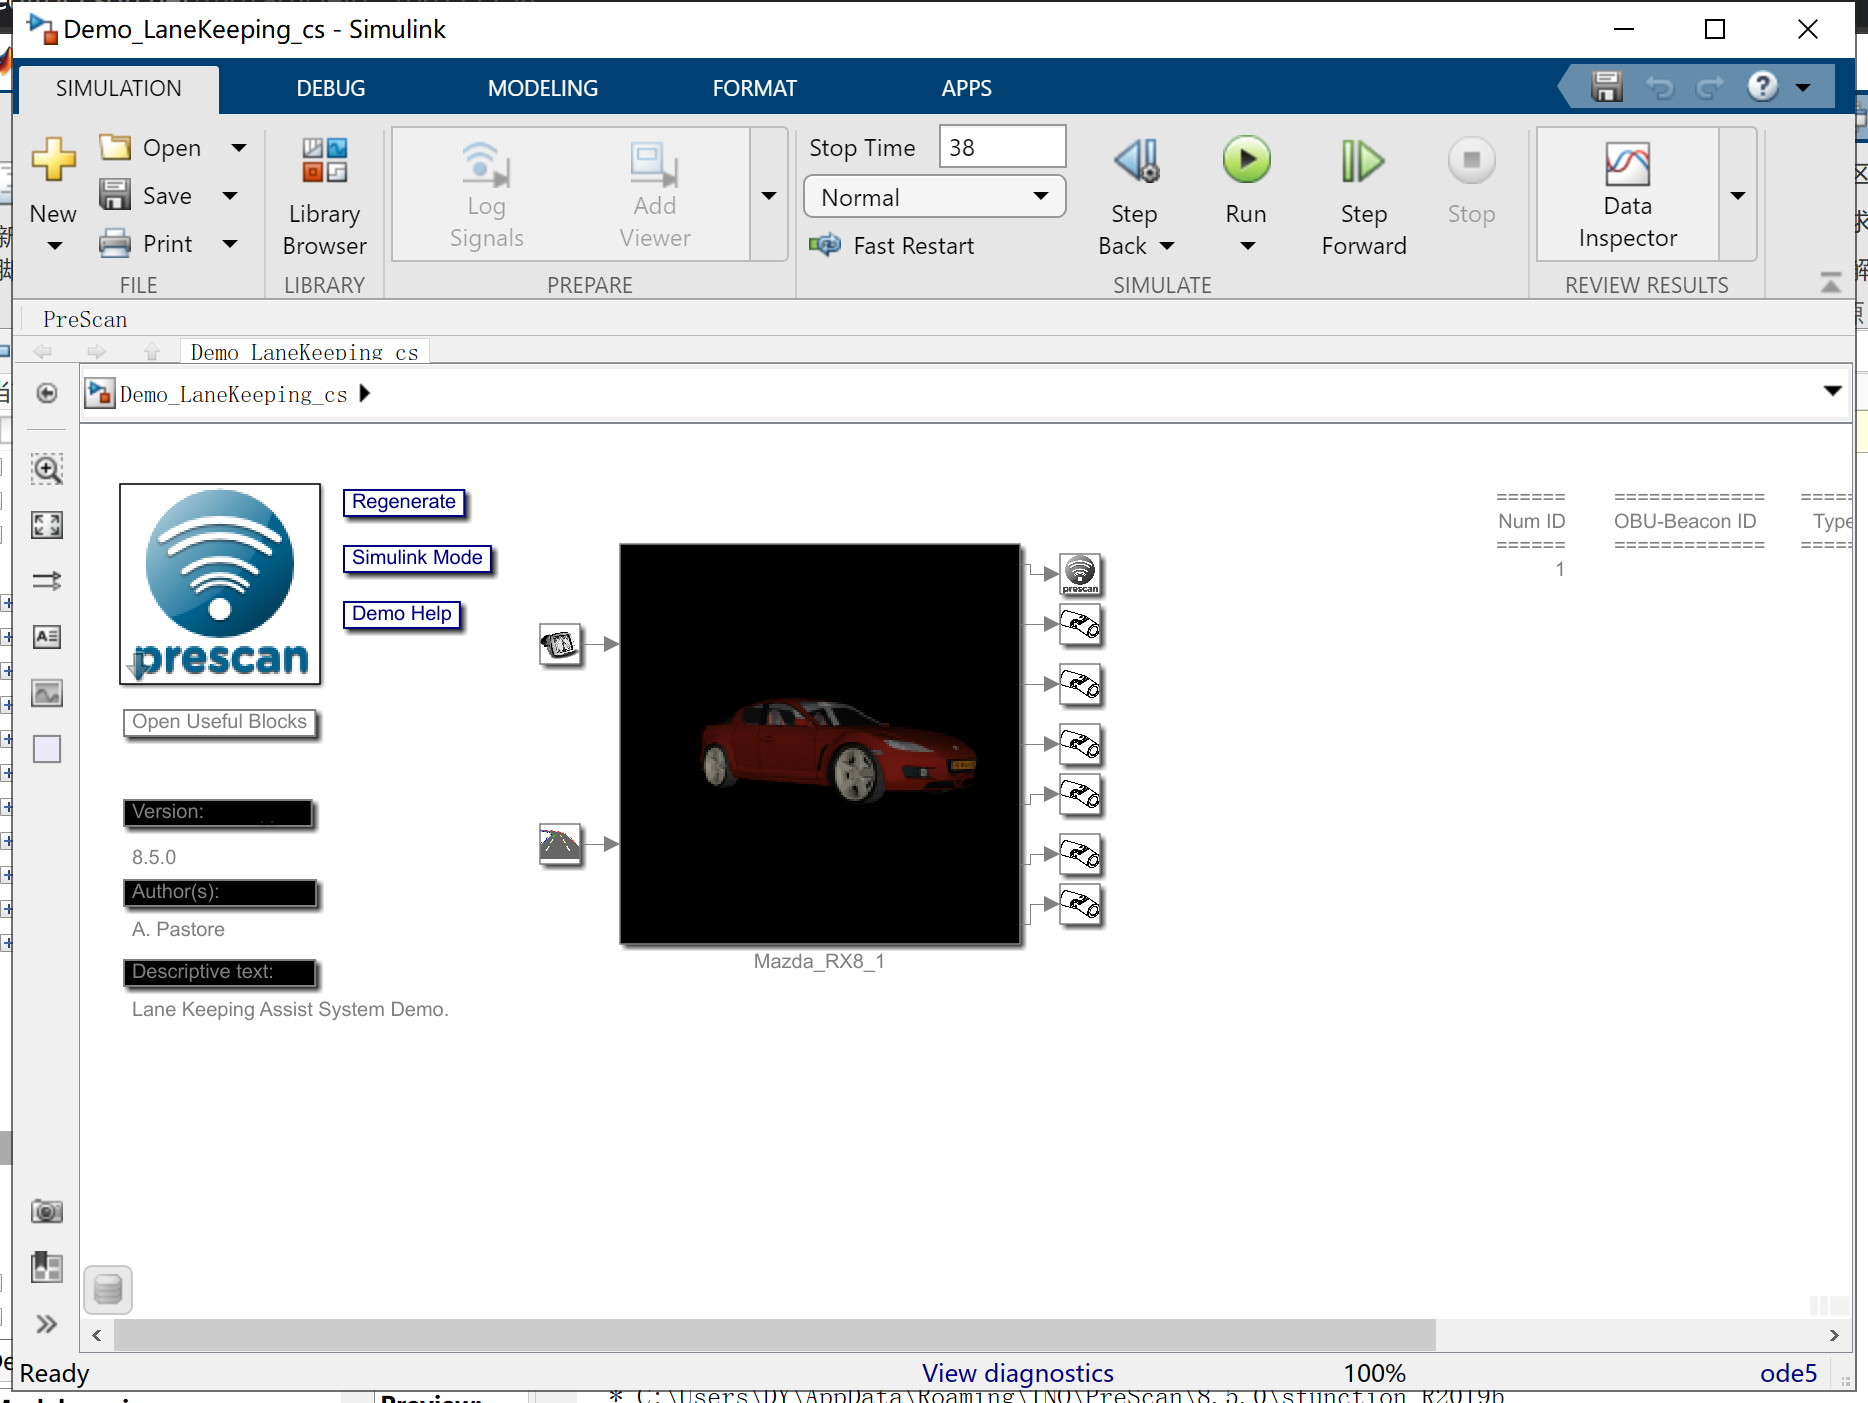Open the Help question mark icon
The image size is (1868, 1403).
[x=1762, y=87]
